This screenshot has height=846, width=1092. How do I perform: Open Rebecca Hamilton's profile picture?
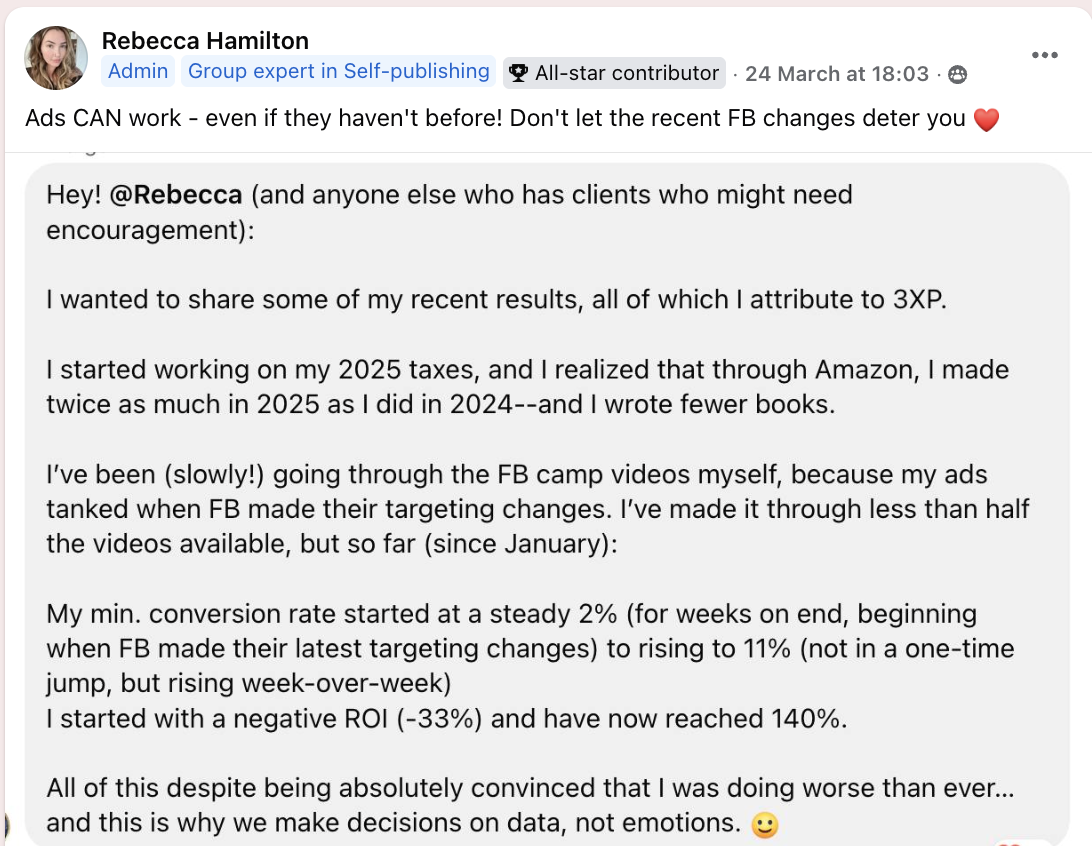pos(56,57)
